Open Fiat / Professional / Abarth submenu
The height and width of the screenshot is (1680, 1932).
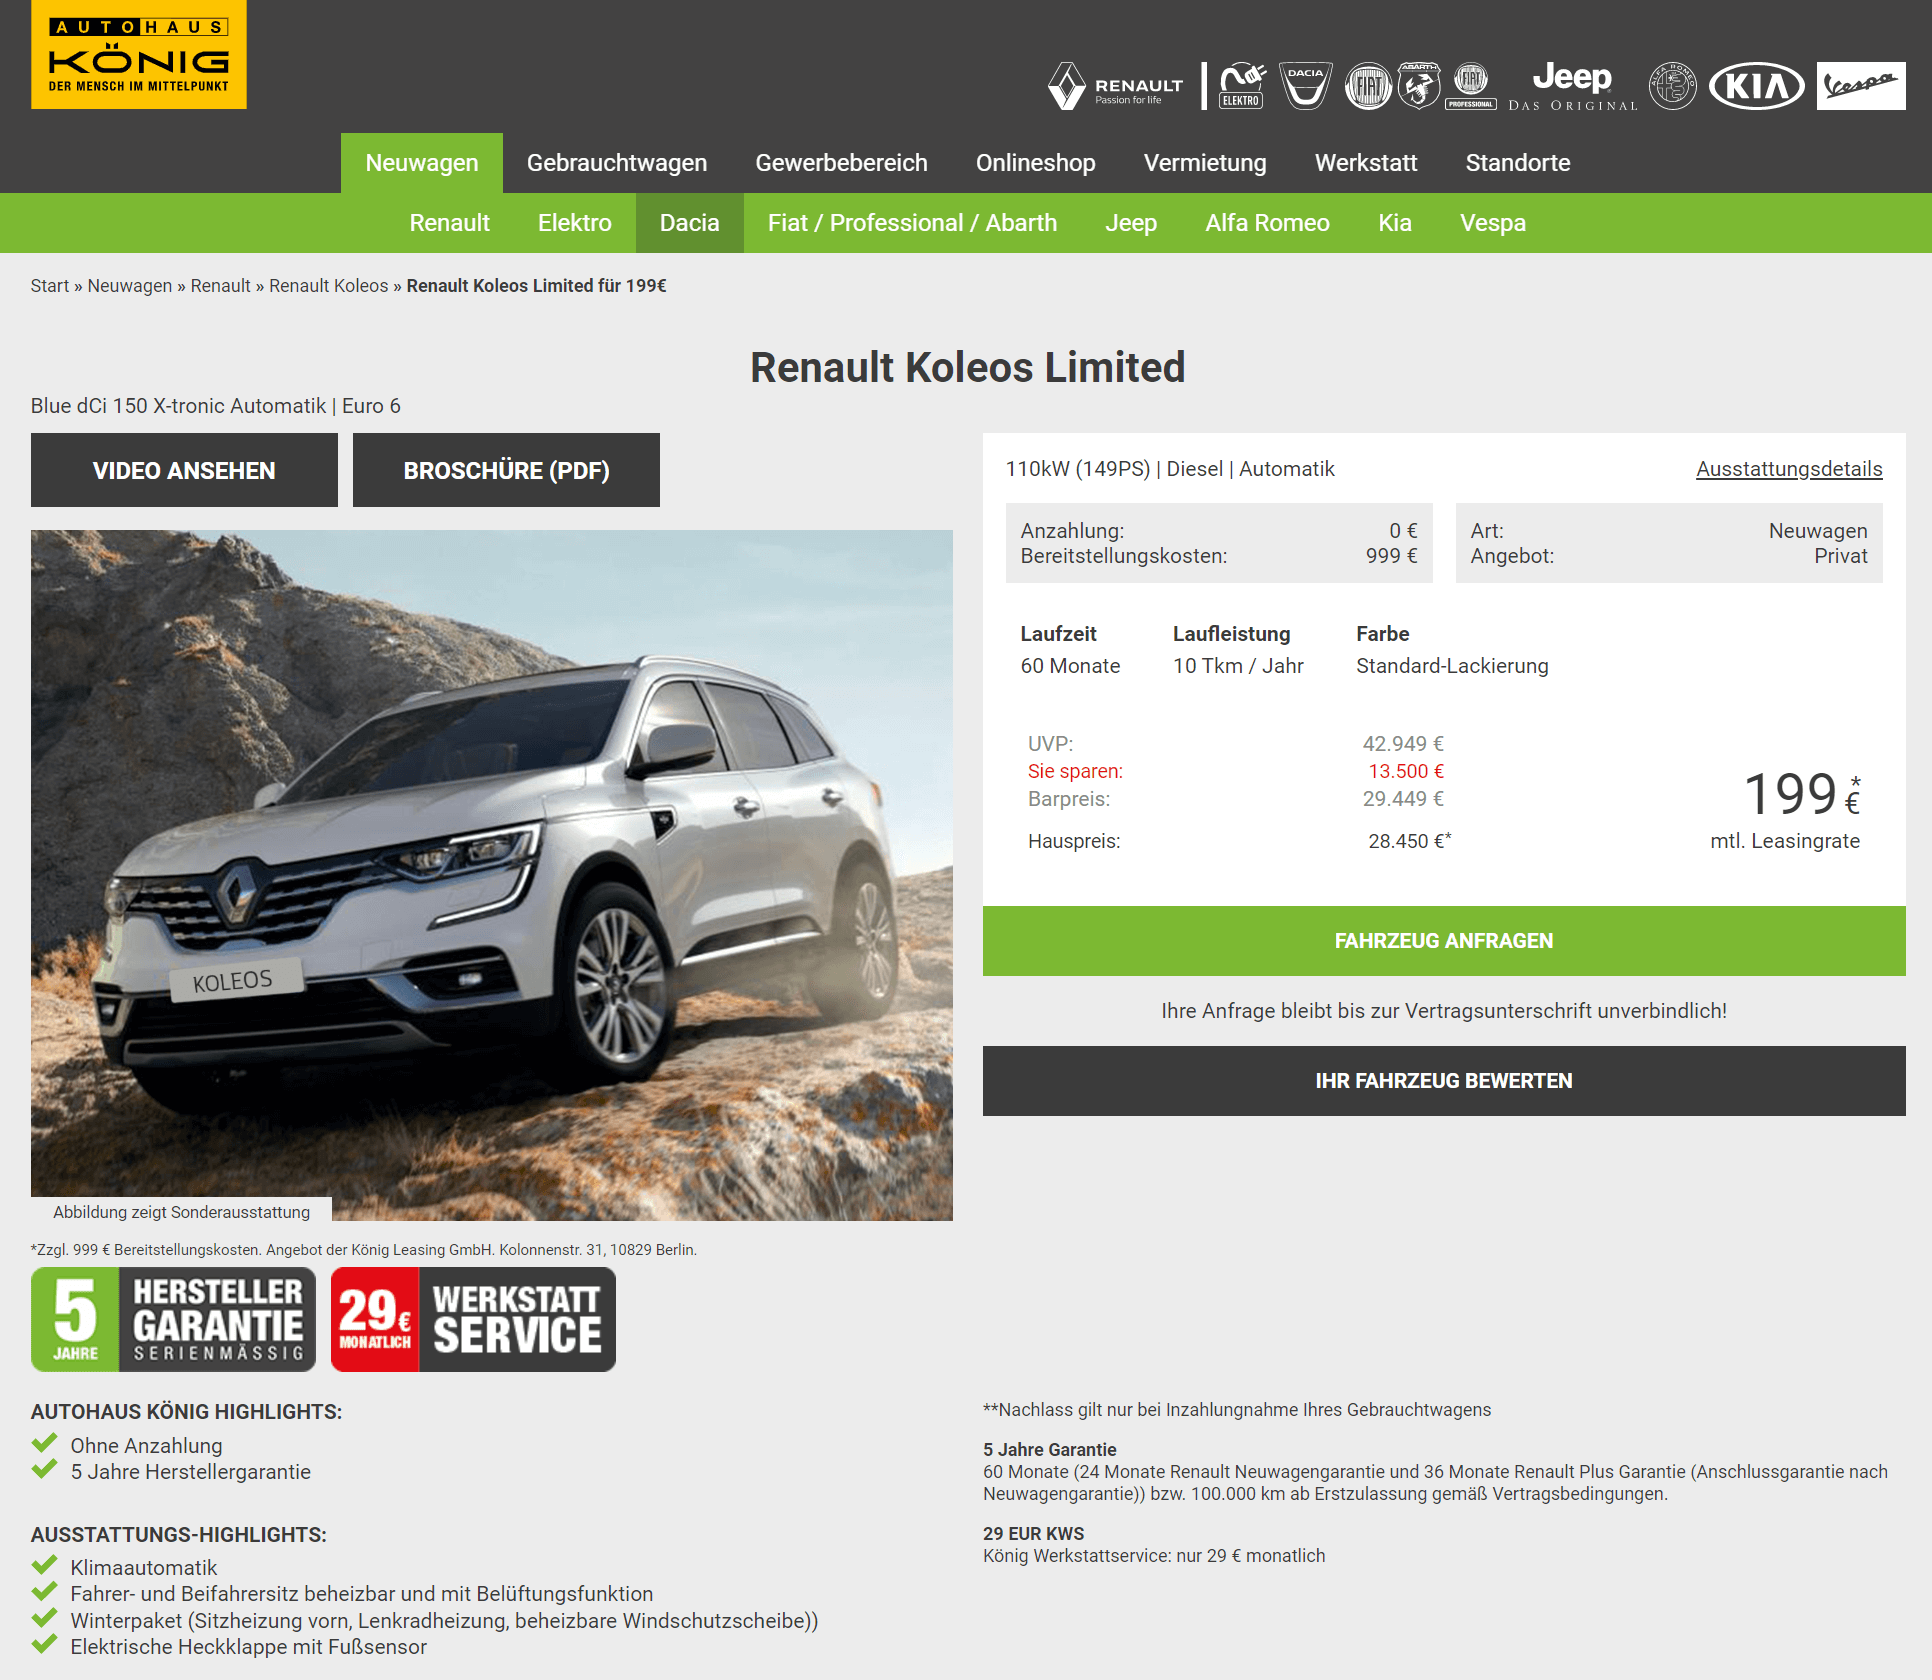[912, 223]
